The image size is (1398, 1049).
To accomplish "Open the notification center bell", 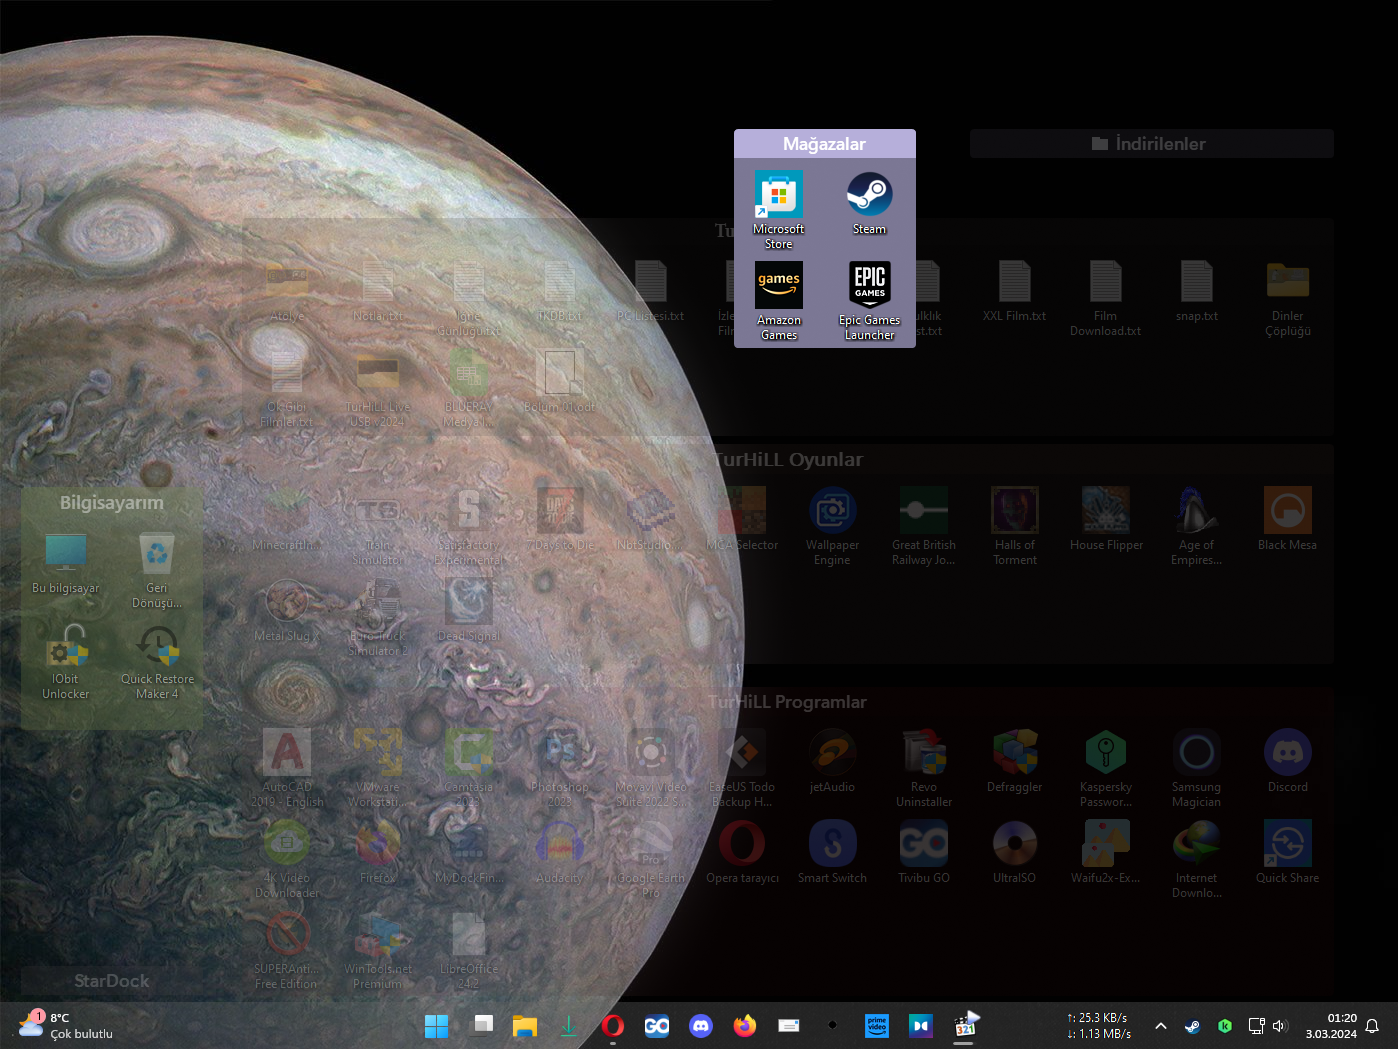I will tap(1372, 1026).
